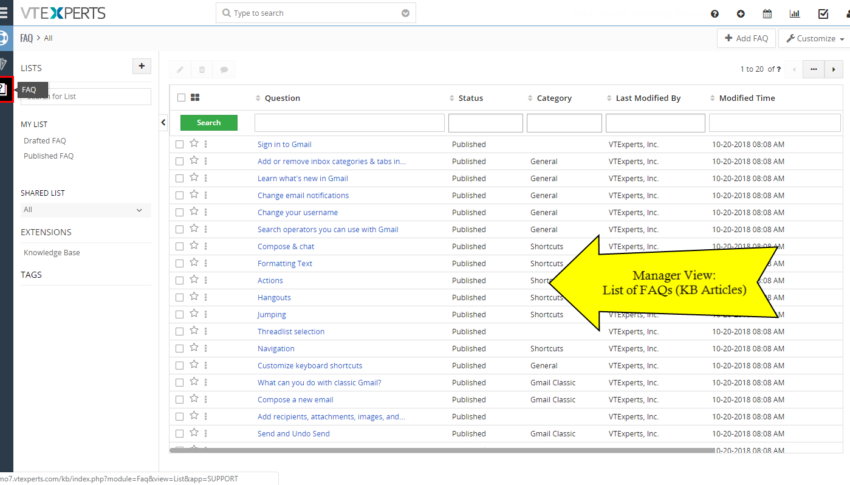Add a new list with plus button
The width and height of the screenshot is (850, 485).
(x=141, y=66)
